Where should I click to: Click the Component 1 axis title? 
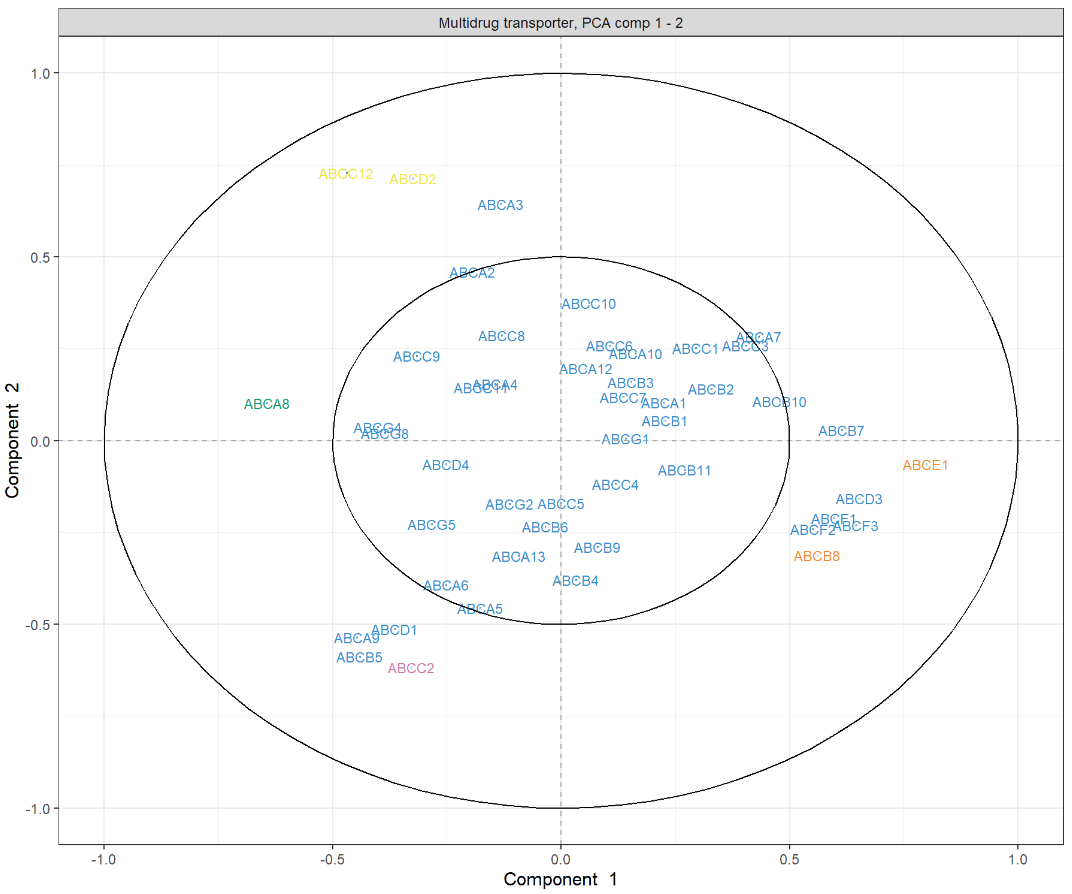click(x=561, y=879)
